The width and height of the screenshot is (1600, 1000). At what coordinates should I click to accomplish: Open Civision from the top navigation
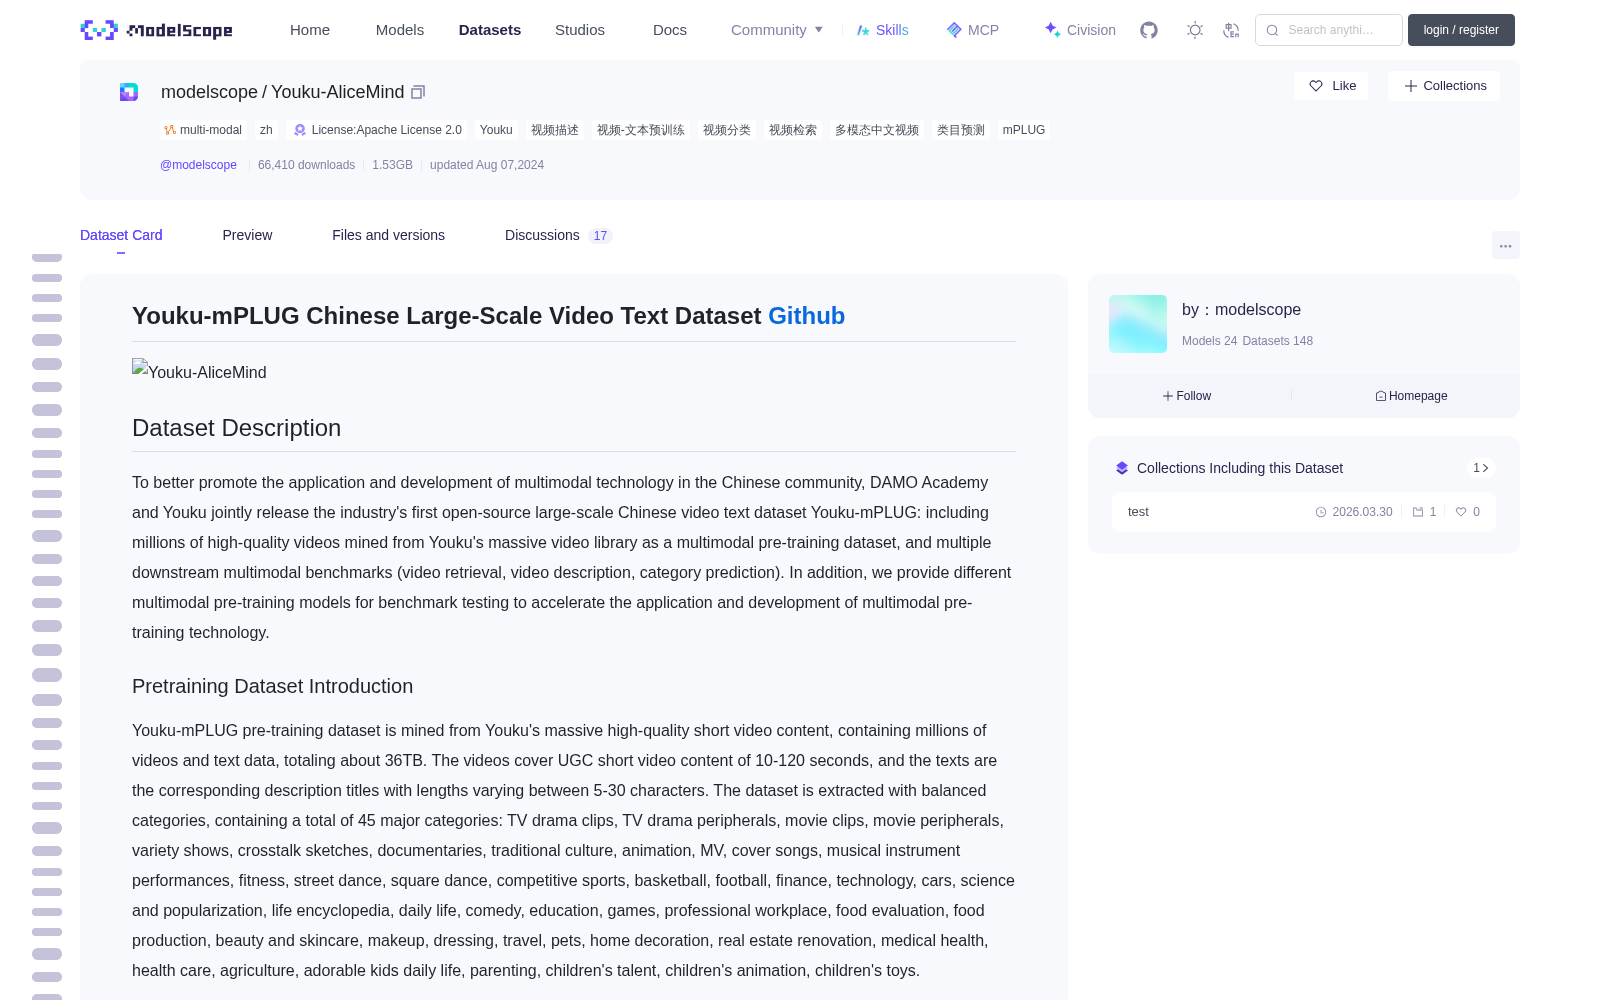pos(1080,30)
